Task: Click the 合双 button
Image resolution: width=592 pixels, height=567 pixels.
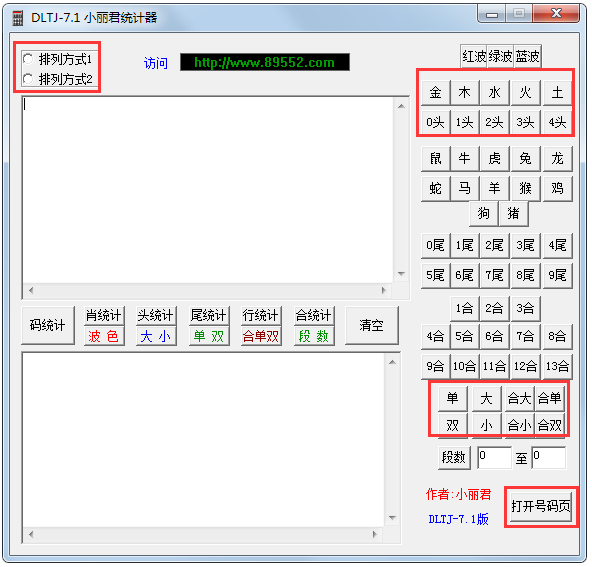Action: [550, 425]
